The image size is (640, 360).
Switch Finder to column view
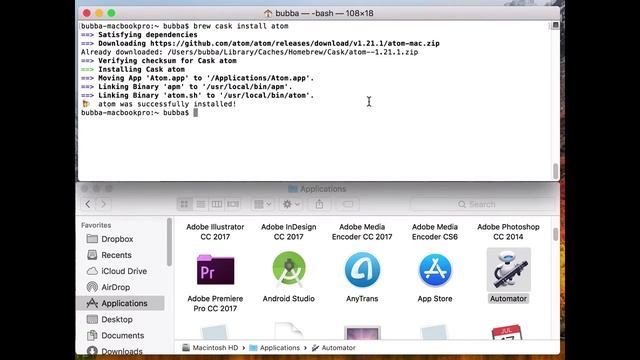[x=217, y=204]
